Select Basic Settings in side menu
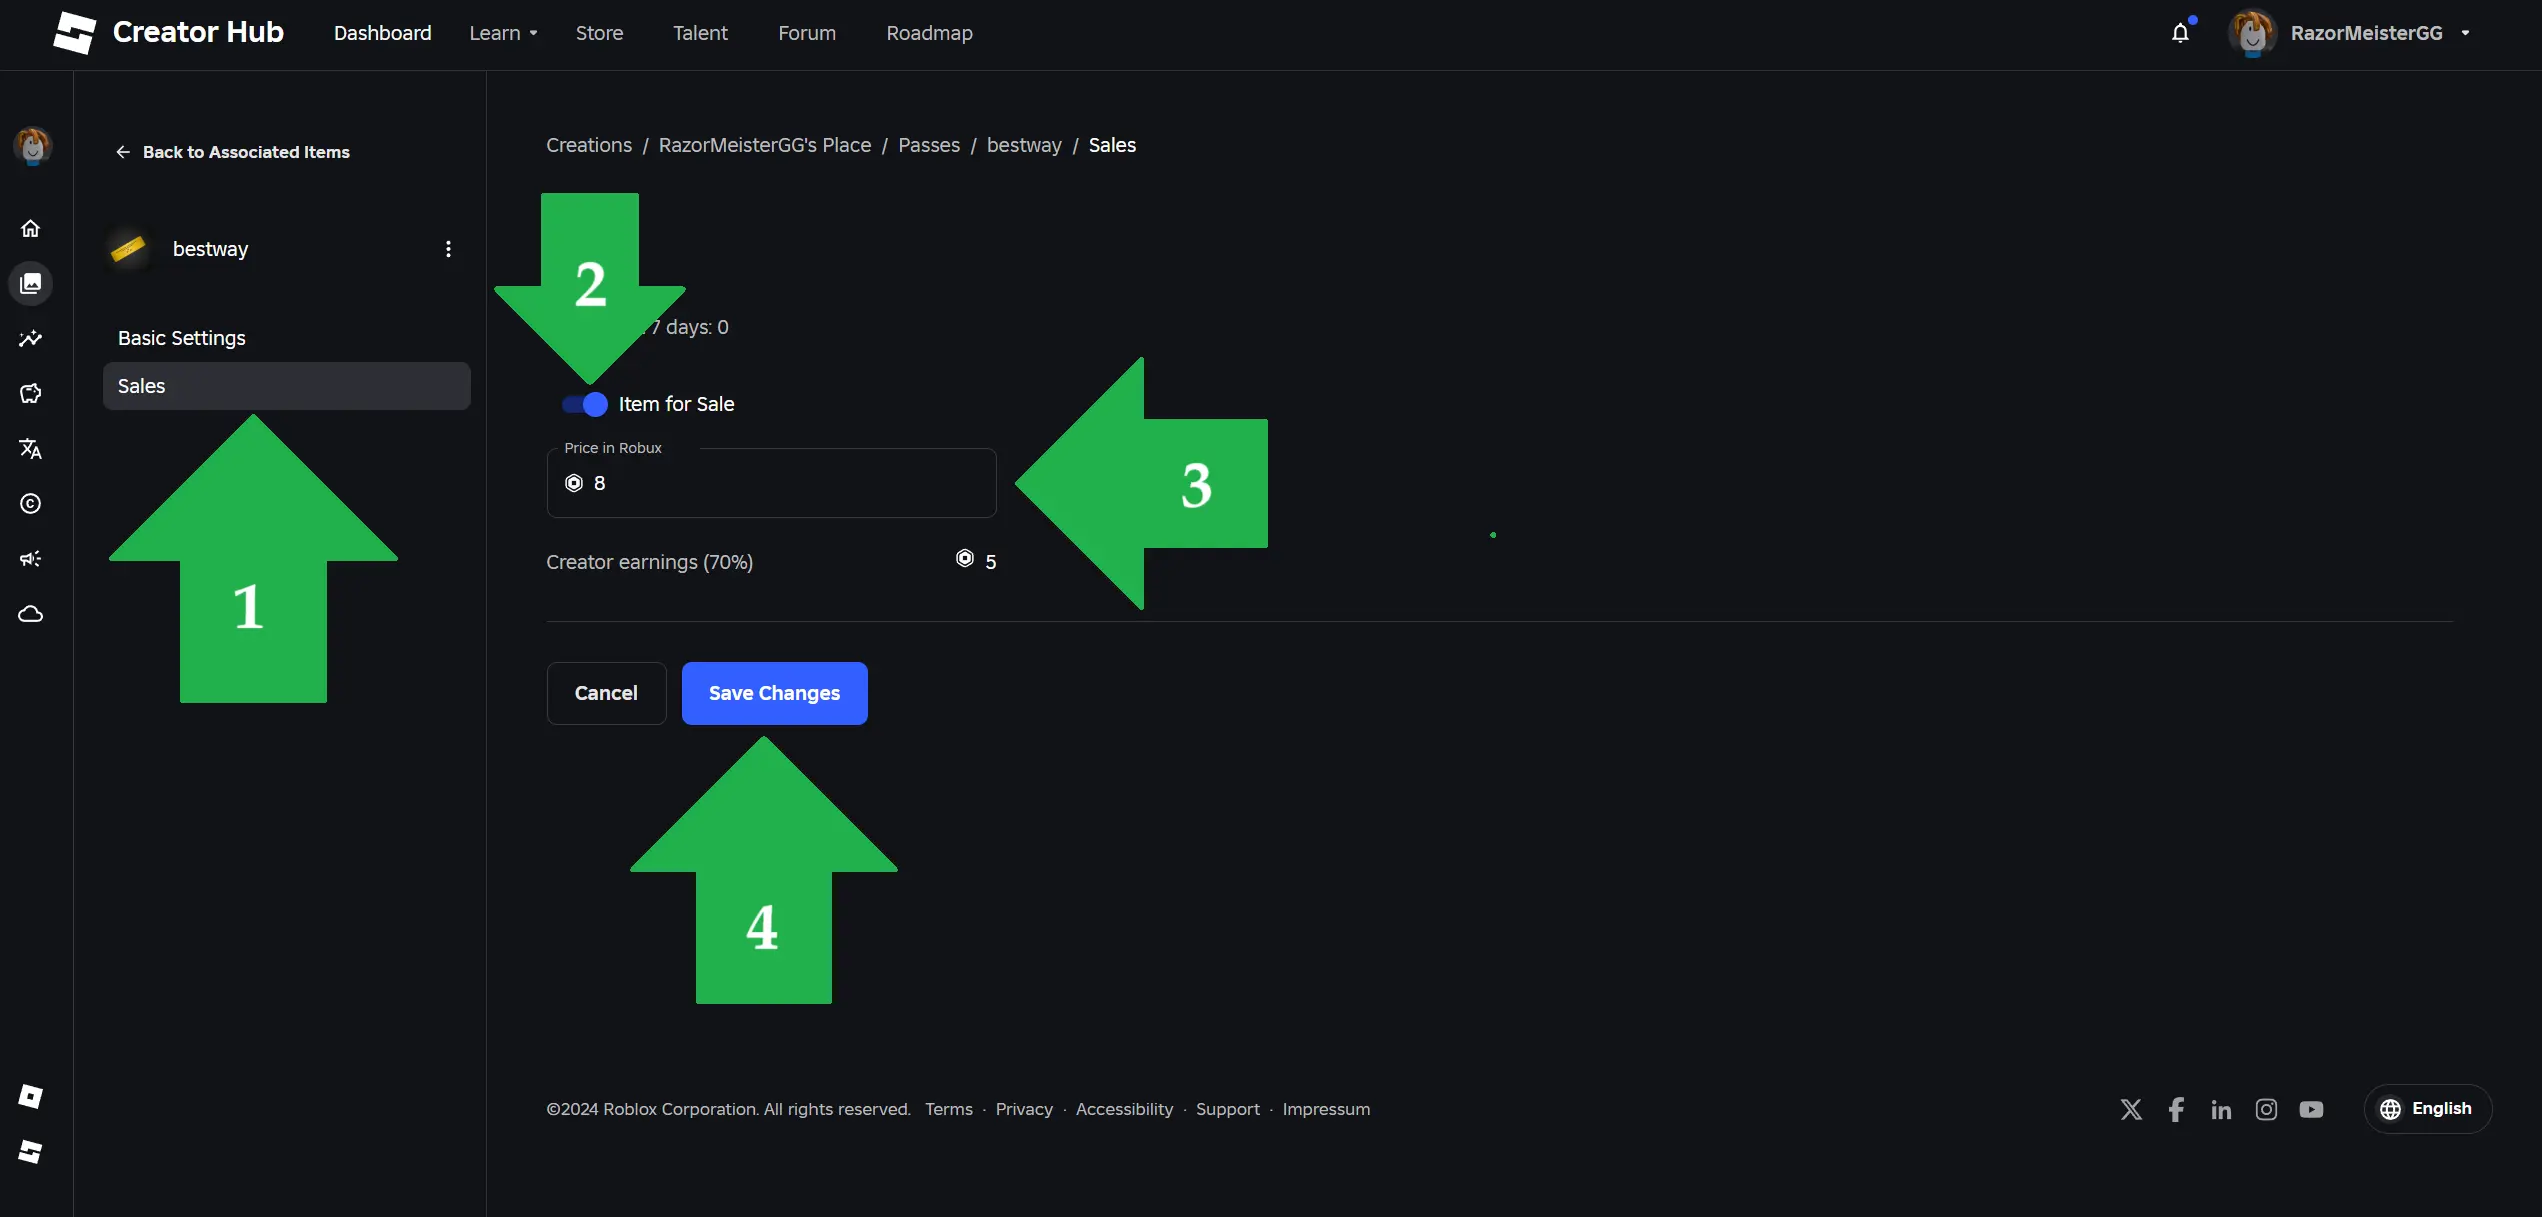Image resolution: width=2542 pixels, height=1217 pixels. [x=287, y=338]
